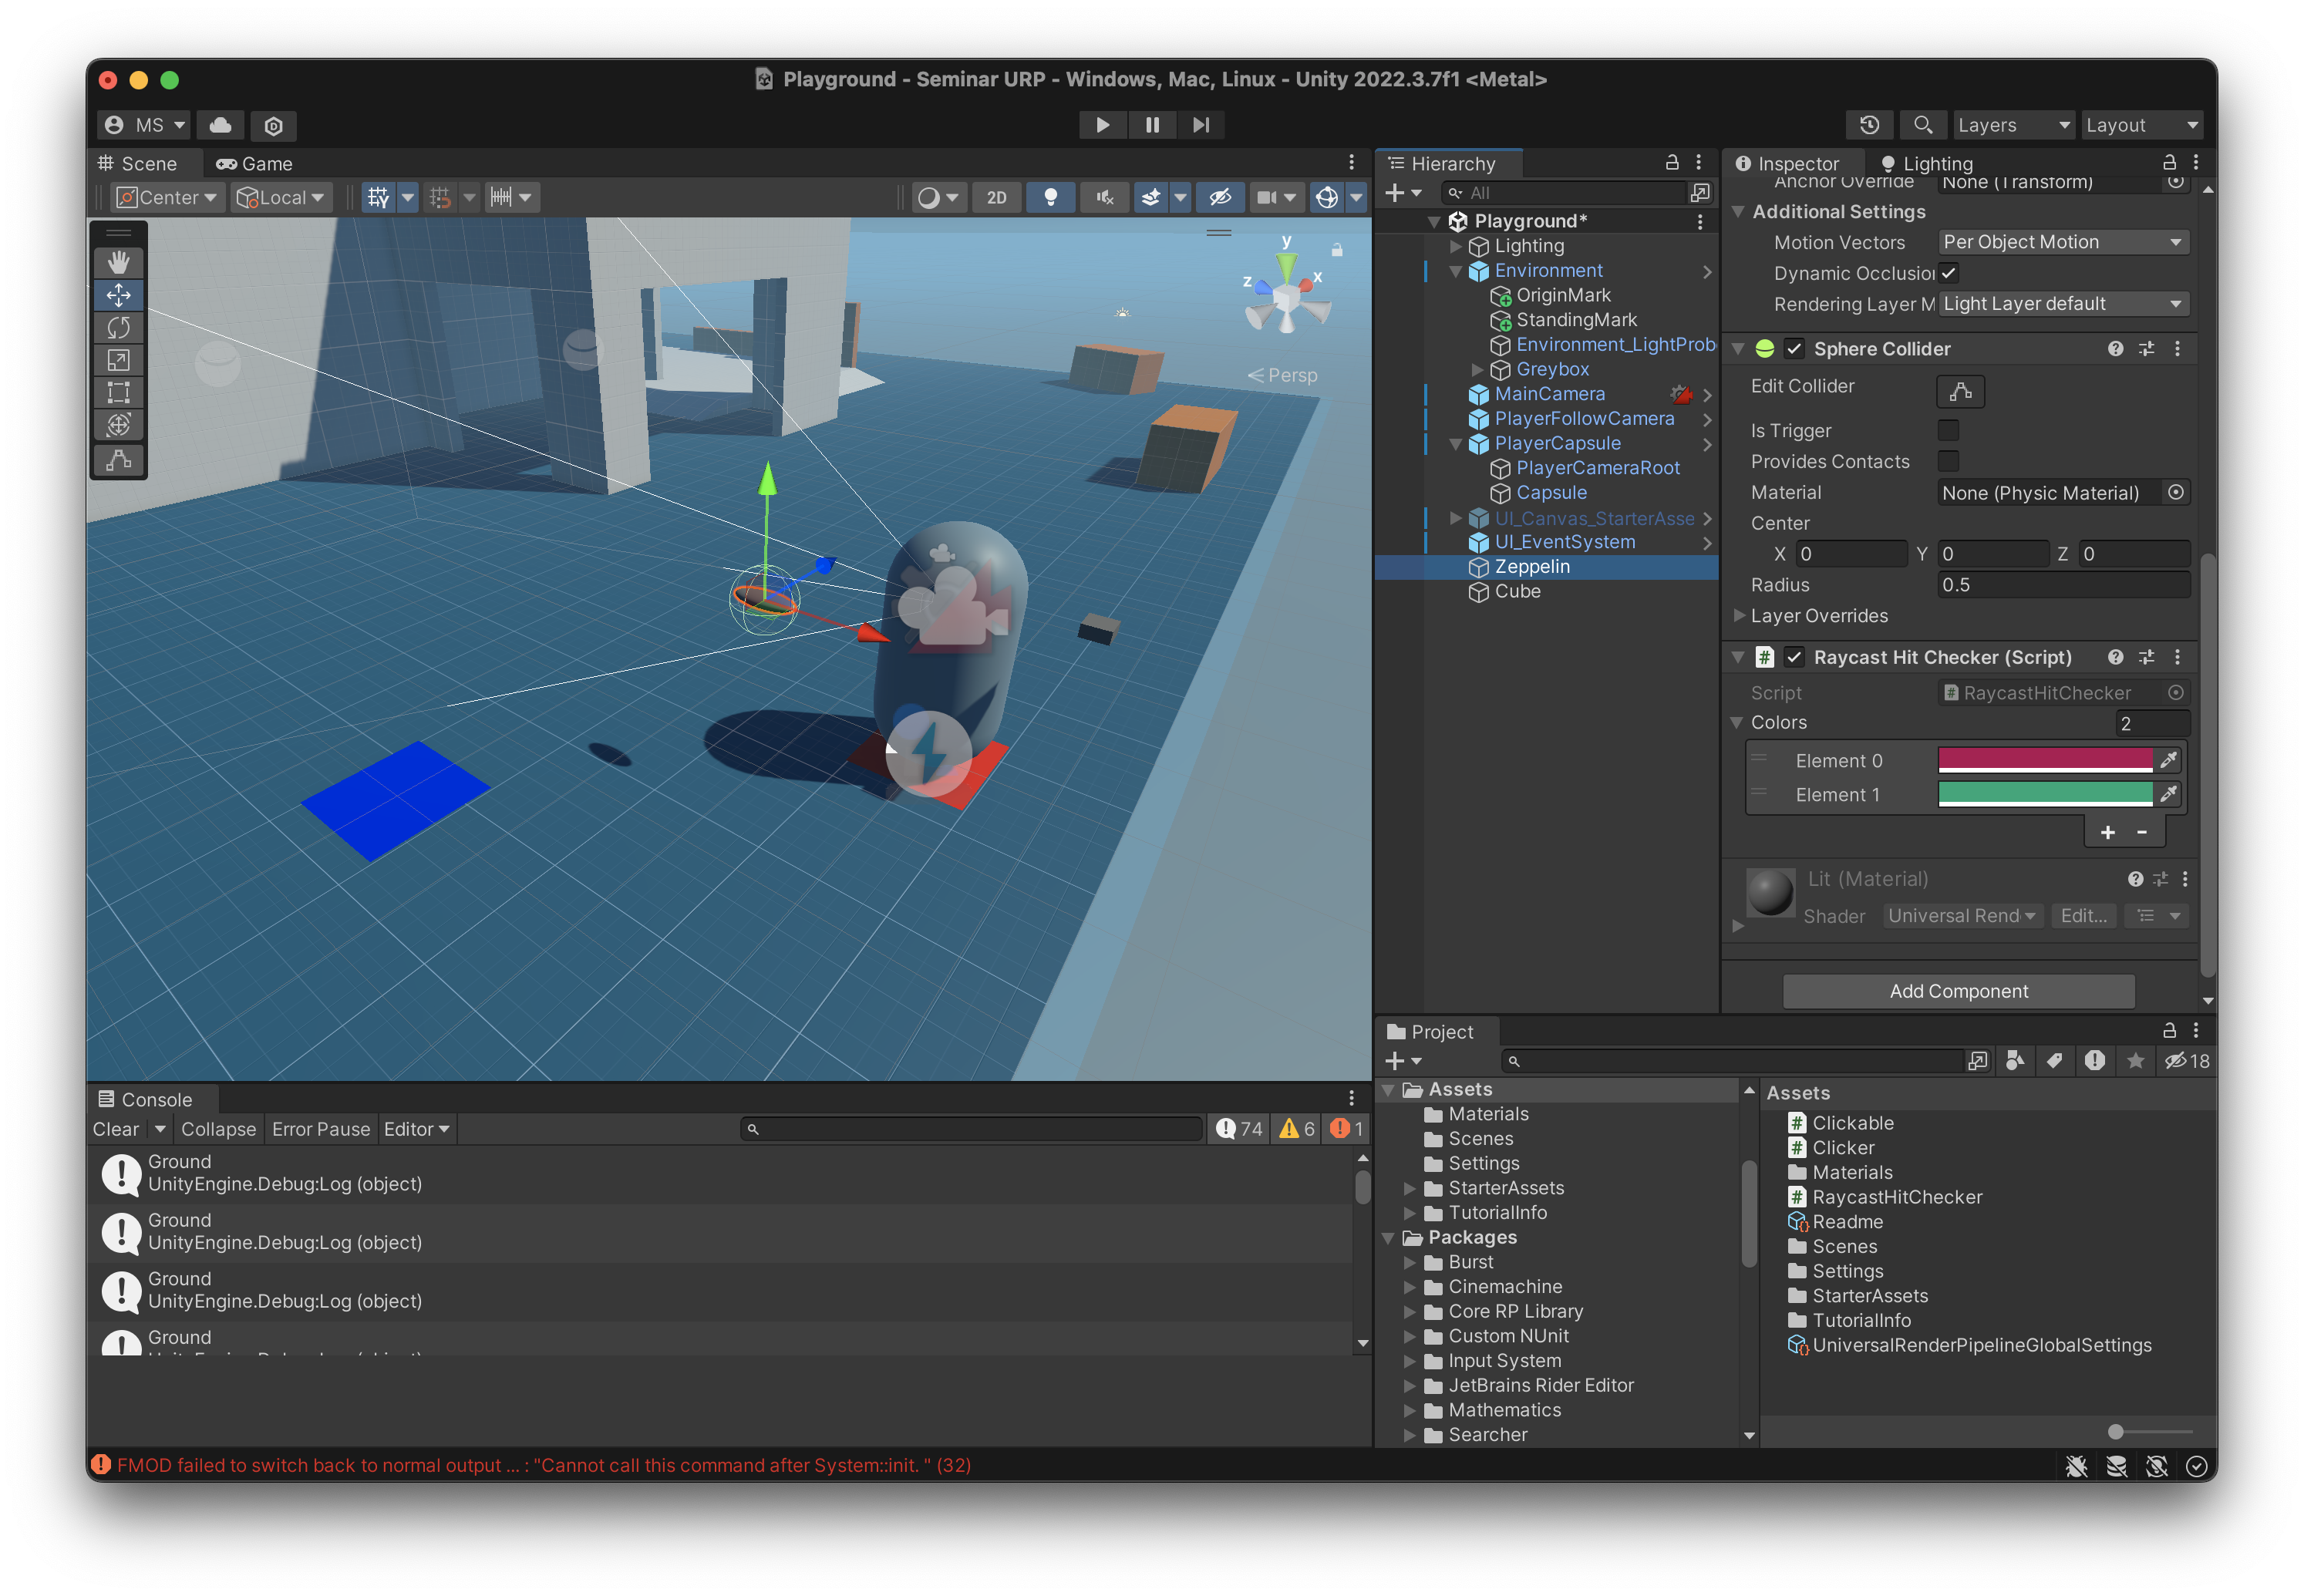This screenshot has width=2304, height=1596.
Task: Click the Radius input field
Action: [x=2063, y=585]
